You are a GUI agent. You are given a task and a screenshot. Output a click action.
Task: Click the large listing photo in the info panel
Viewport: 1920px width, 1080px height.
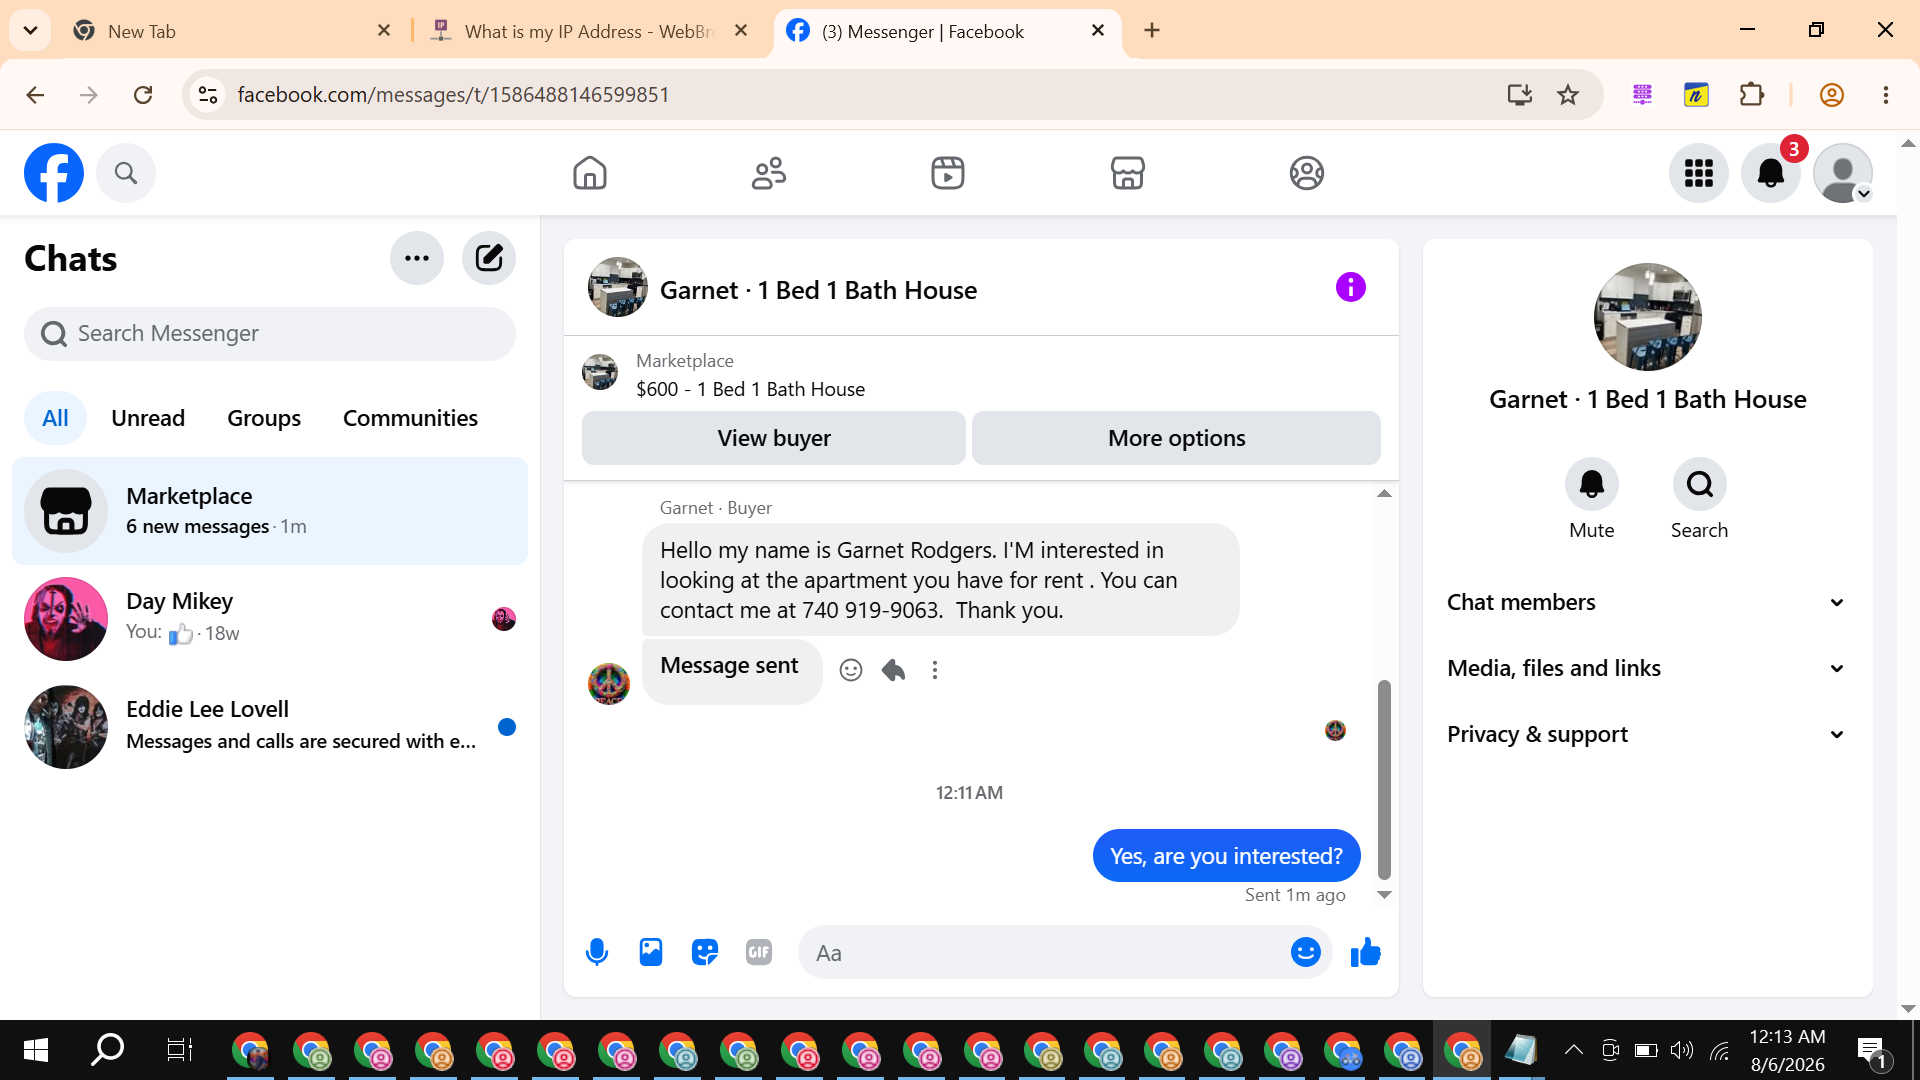tap(1648, 317)
